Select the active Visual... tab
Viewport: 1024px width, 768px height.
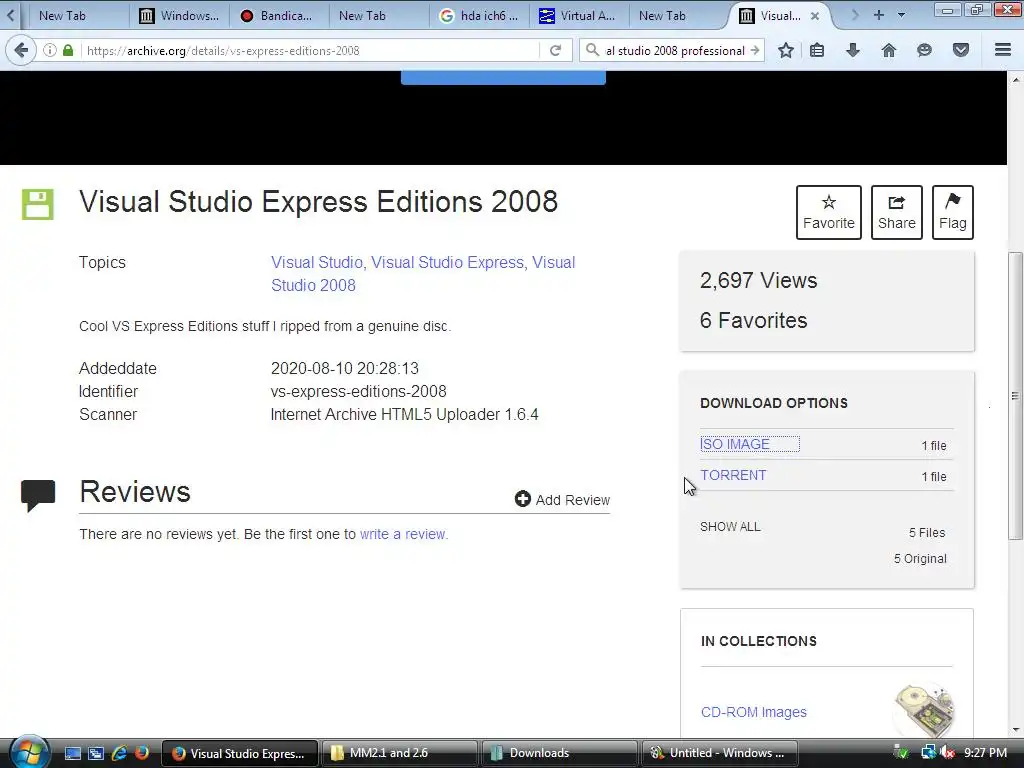[777, 16]
